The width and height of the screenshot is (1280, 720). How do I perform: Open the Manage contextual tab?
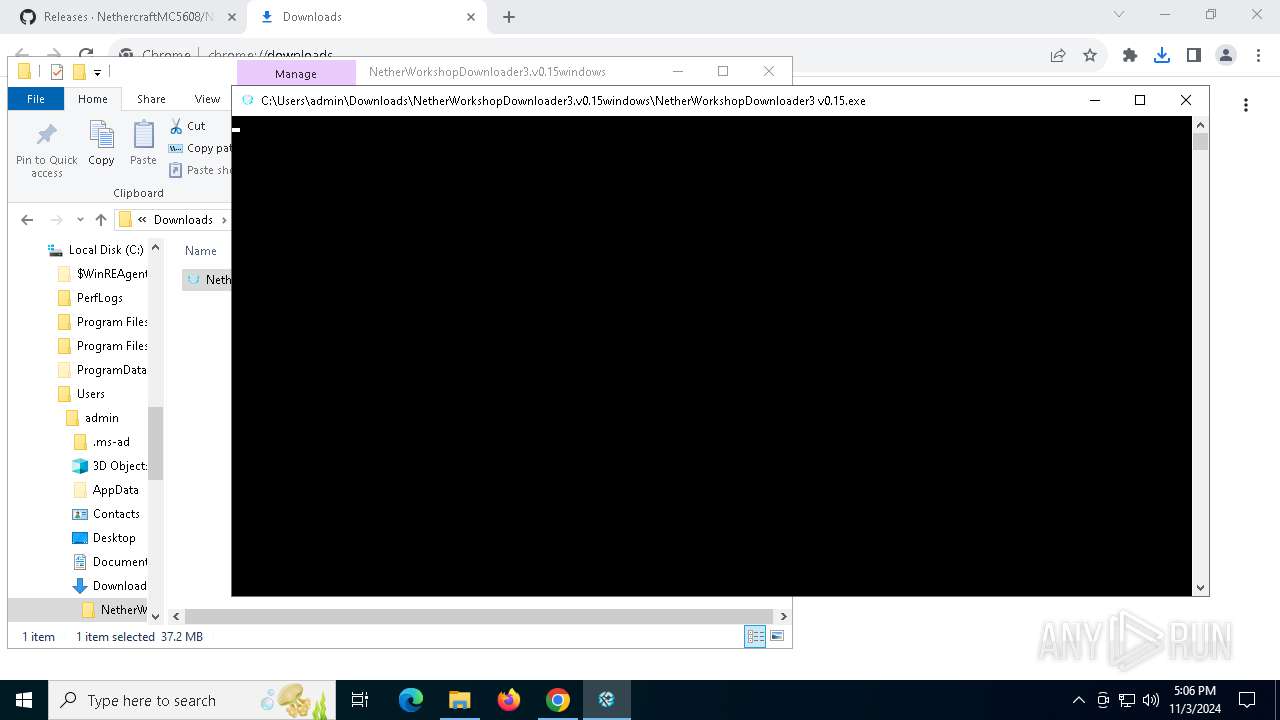pos(296,73)
